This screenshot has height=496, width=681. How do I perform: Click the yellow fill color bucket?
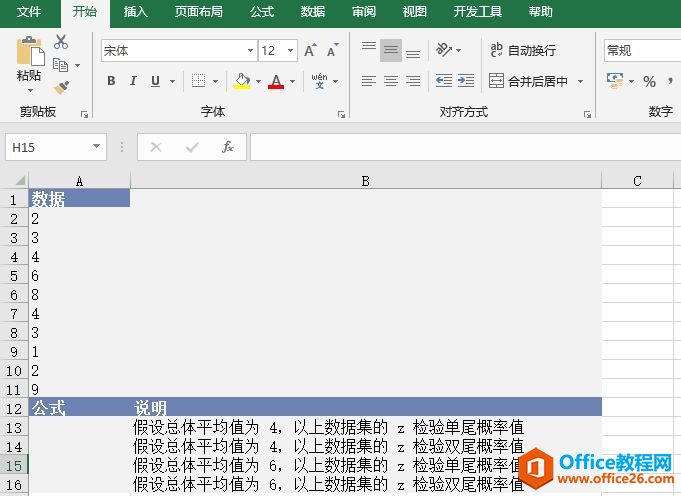[241, 81]
